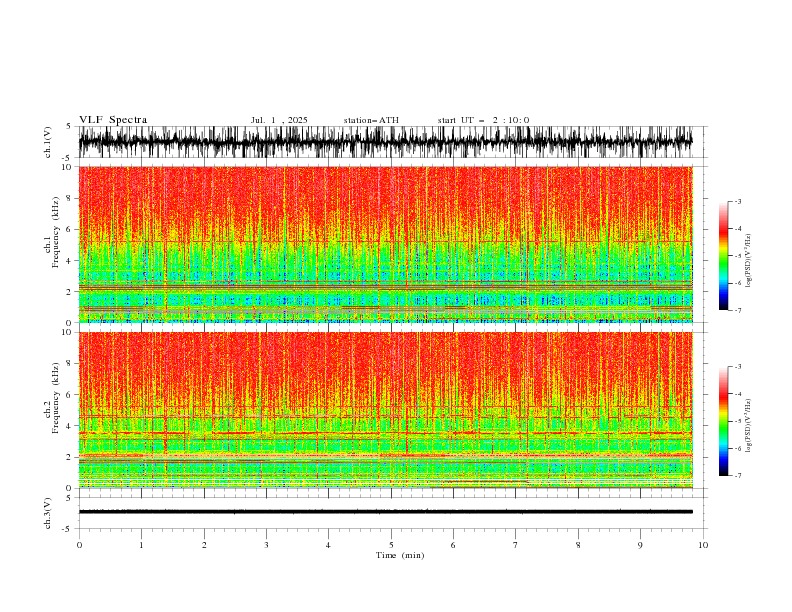Click the ch.1 spectrogram panel
Image resolution: width=792 pixels, height=612 pixels.
click(385, 244)
